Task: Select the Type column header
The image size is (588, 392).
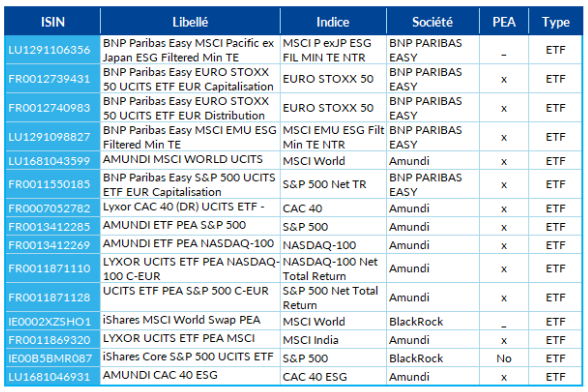Action: point(555,22)
